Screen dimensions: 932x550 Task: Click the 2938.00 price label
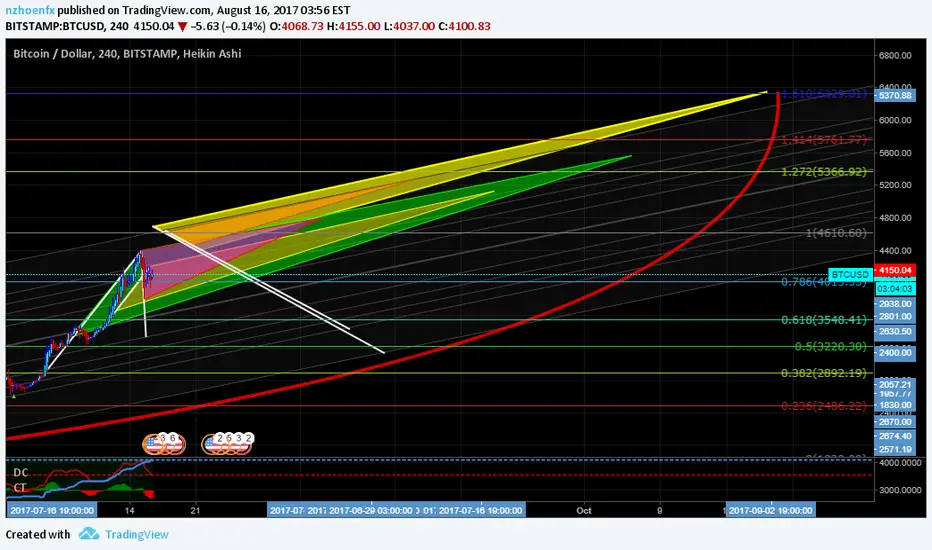tap(895, 304)
